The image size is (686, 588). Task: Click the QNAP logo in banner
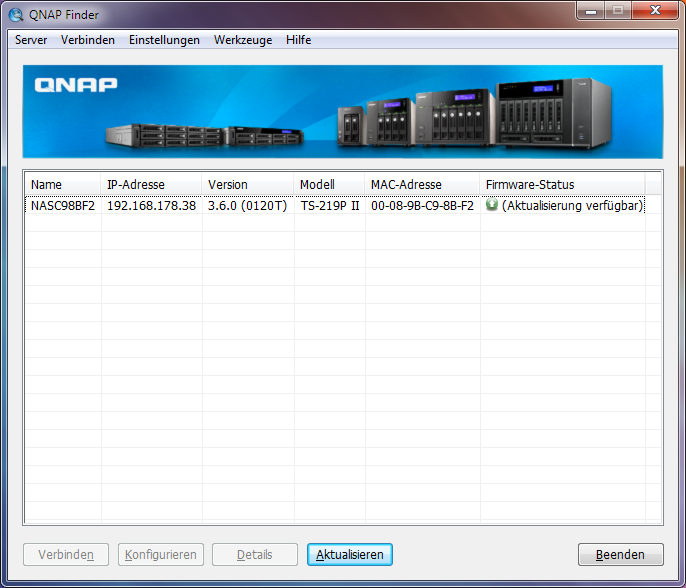click(76, 84)
